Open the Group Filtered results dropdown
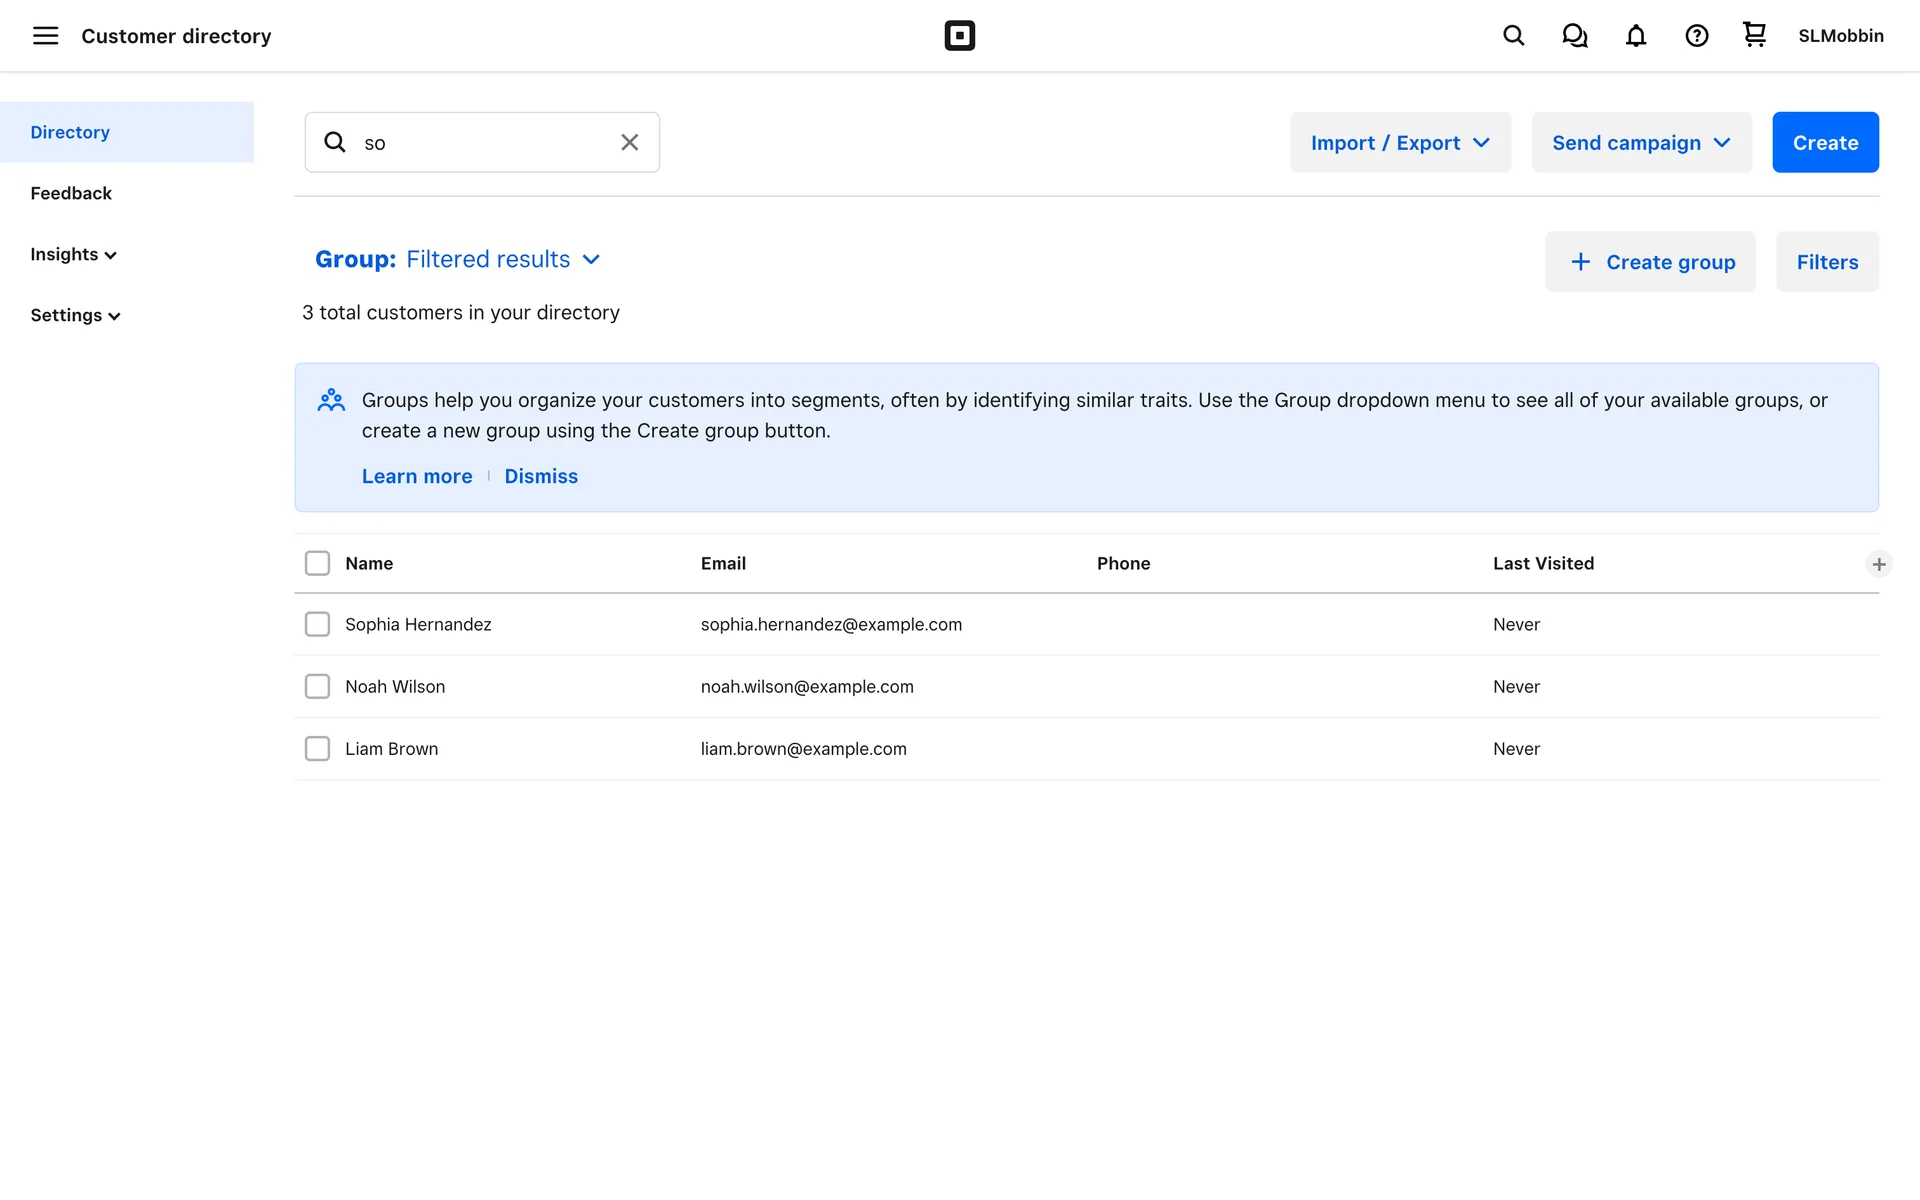Image resolution: width=1920 pixels, height=1200 pixels. (x=458, y=259)
